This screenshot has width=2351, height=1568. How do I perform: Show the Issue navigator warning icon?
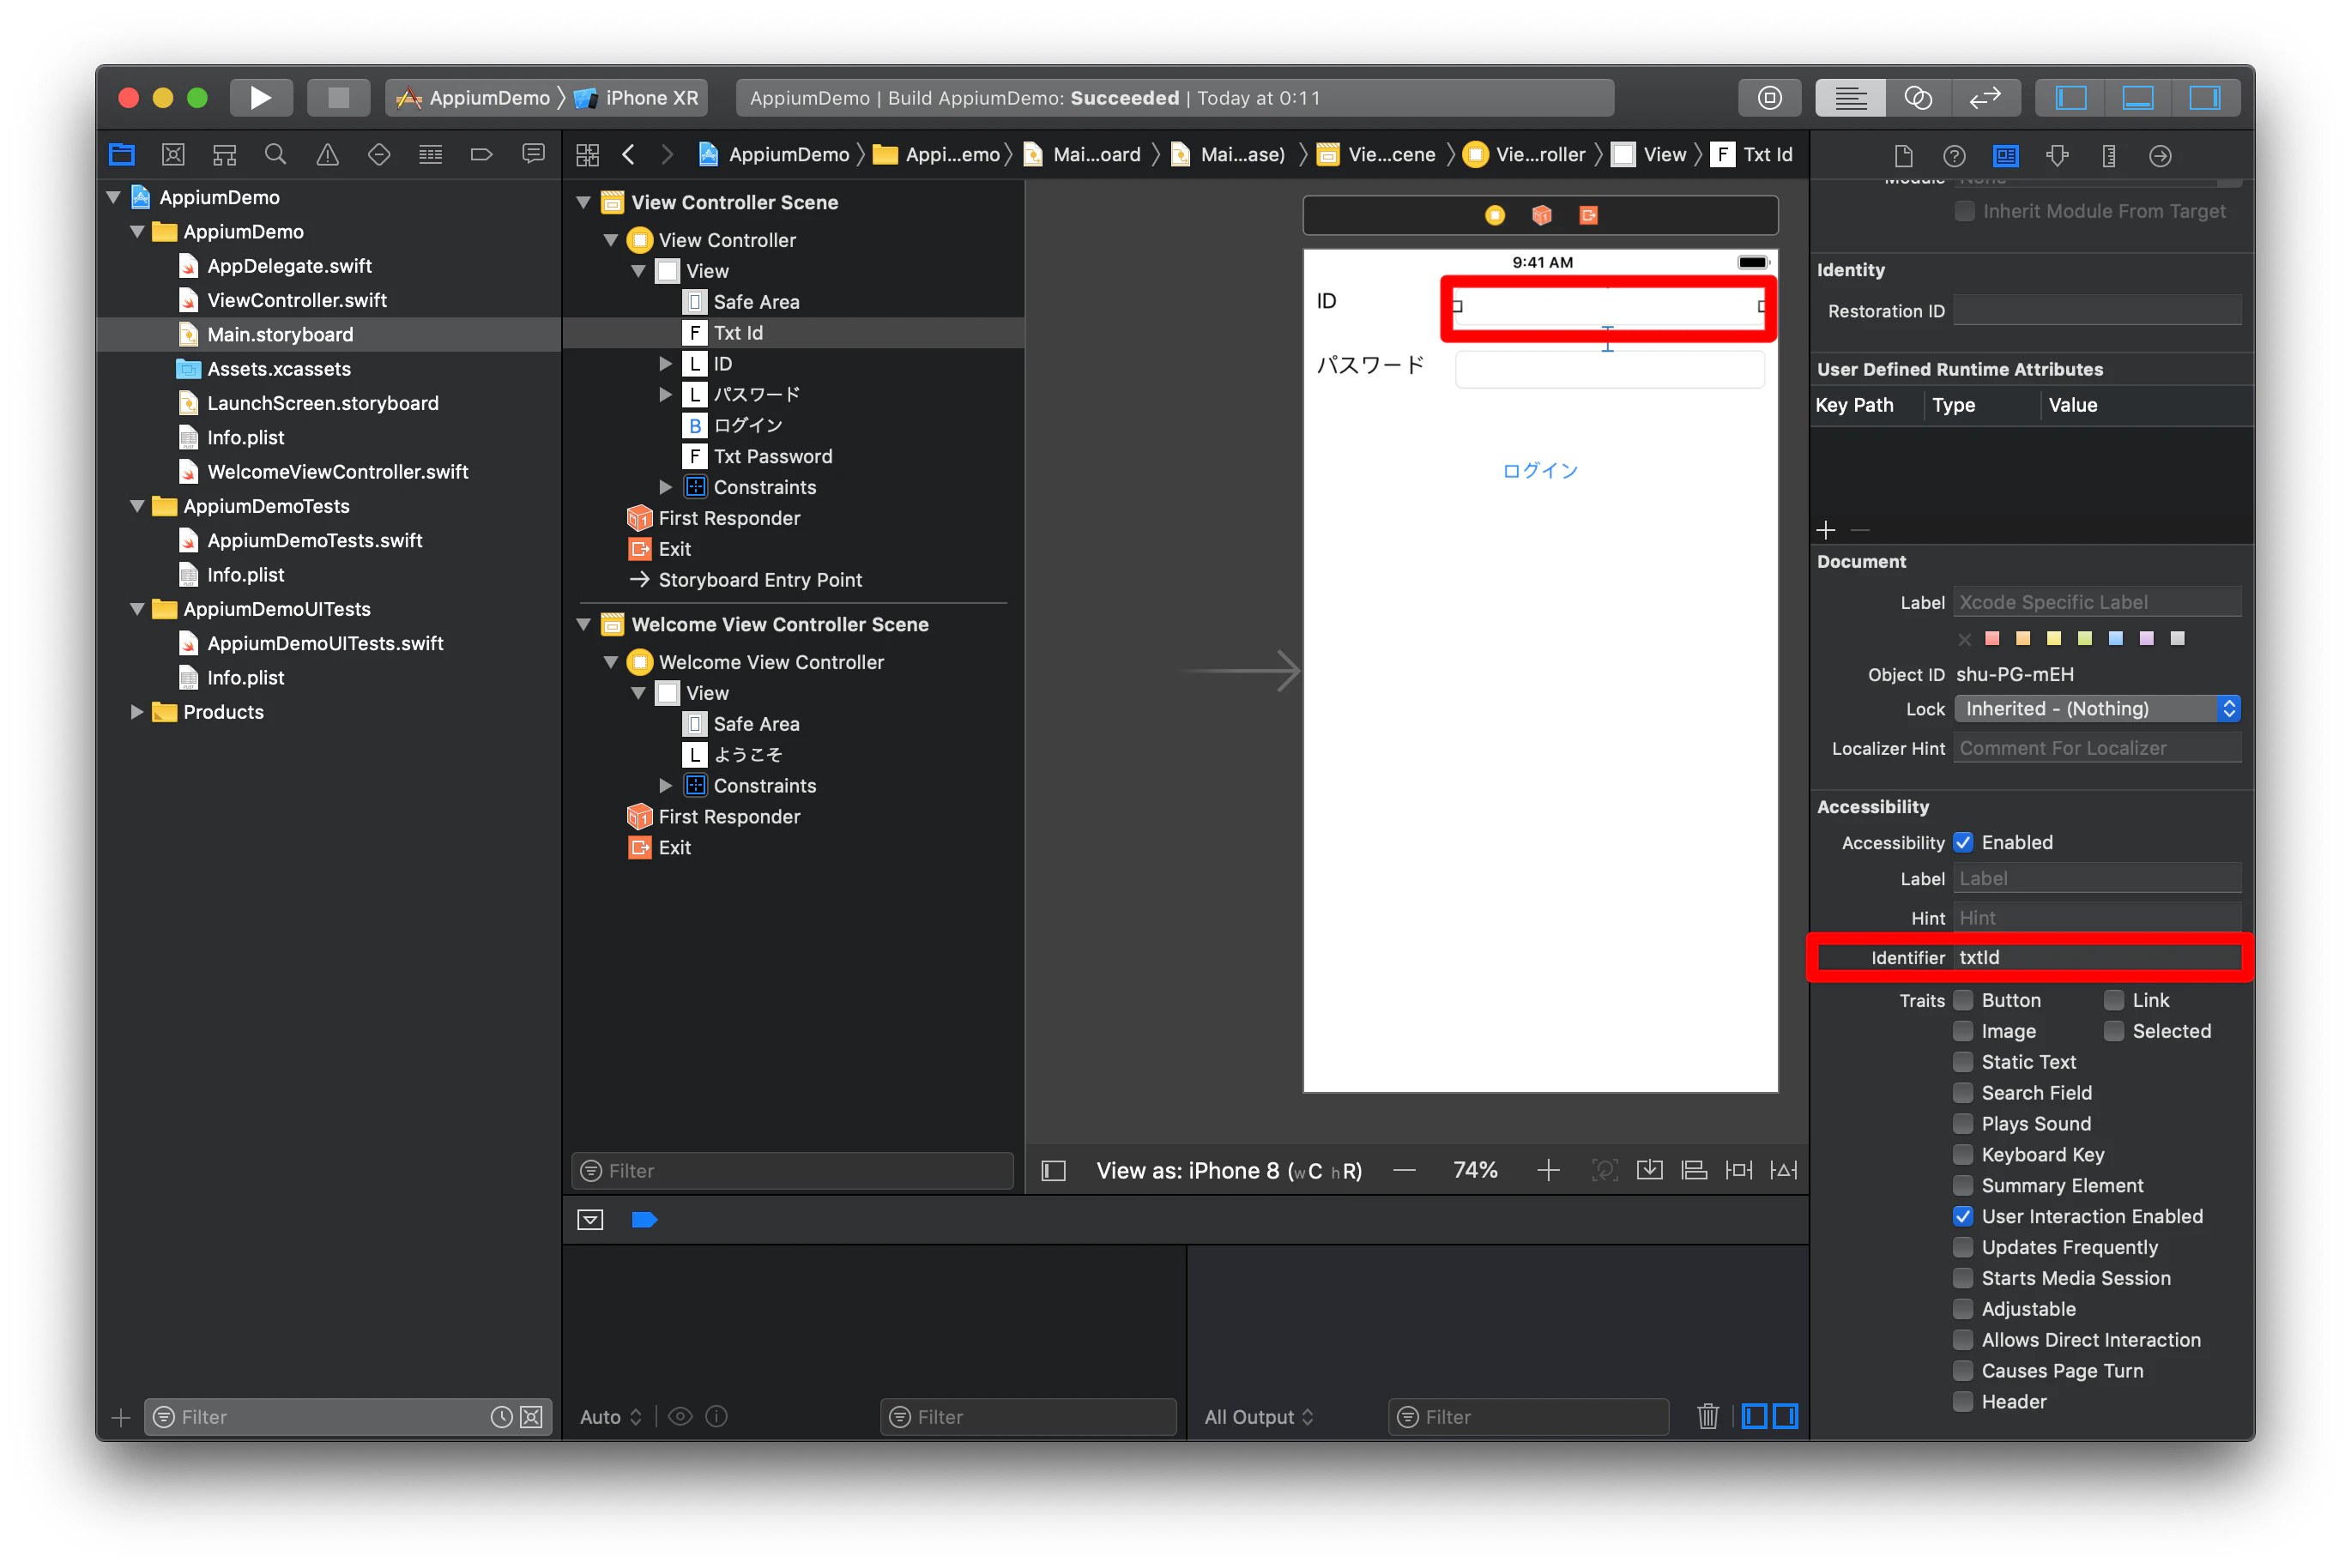pyautogui.click(x=327, y=155)
